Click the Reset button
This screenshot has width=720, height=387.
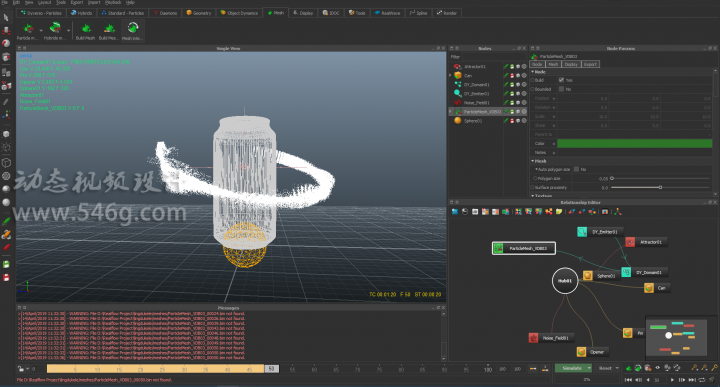(x=605, y=368)
